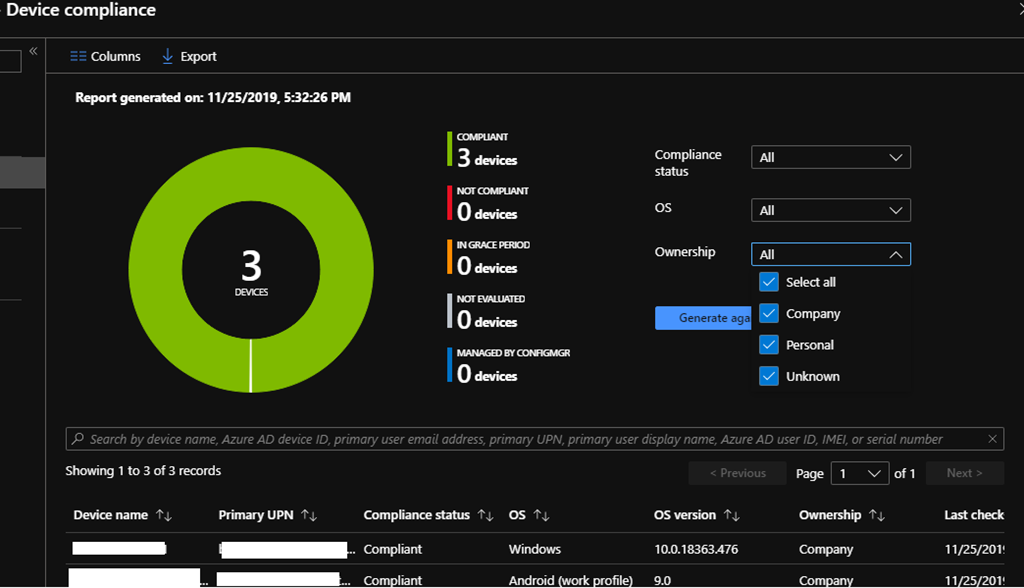This screenshot has width=1024, height=588.
Task: Click the Columns icon in toolbar
Action: (78, 57)
